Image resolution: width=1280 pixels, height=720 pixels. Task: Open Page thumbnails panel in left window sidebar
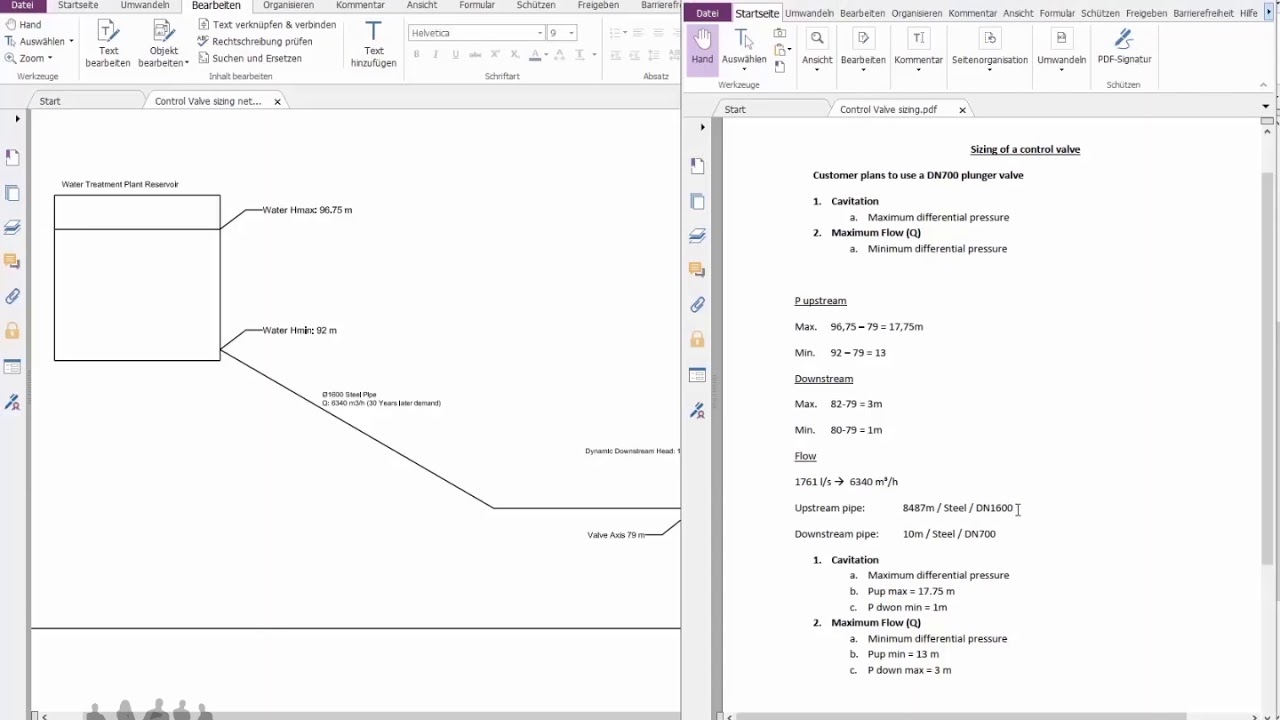point(13,193)
